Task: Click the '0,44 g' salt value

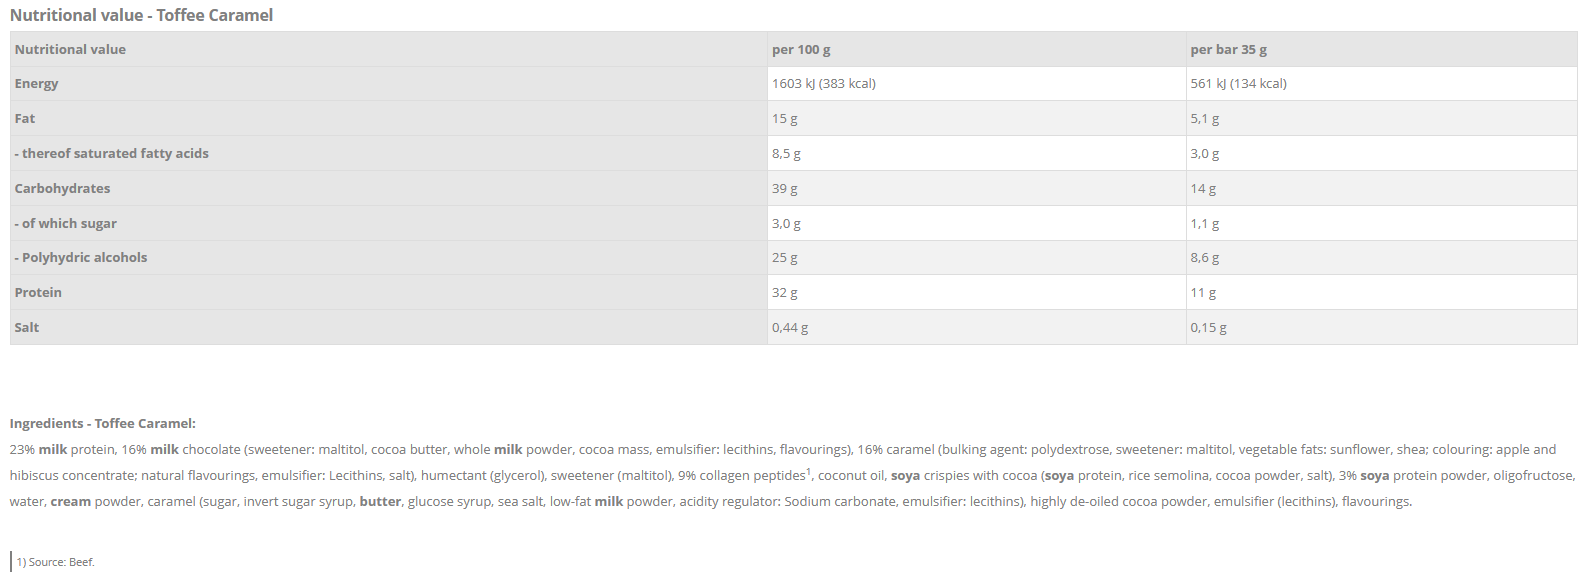Action: [x=790, y=328]
